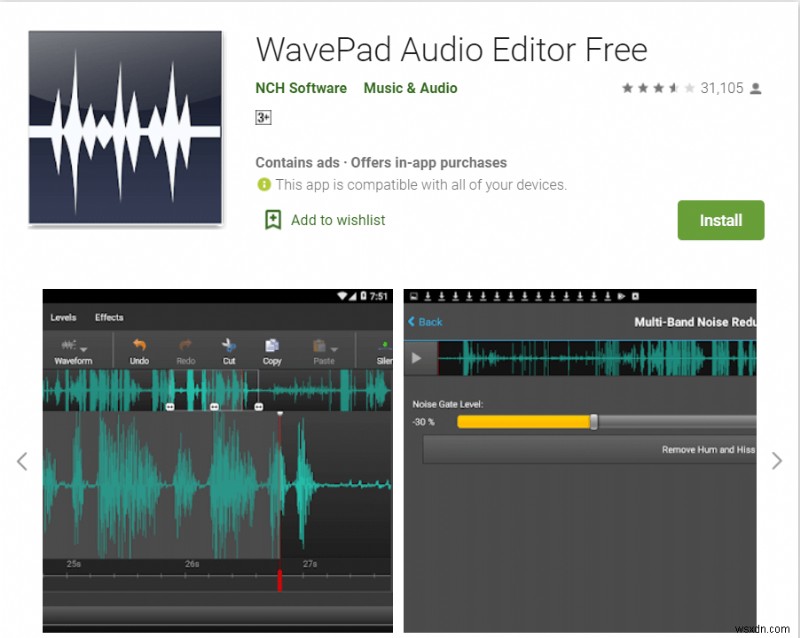Click the first WavePad screenshot thumbnail
This screenshot has width=800, height=638.
click(x=216, y=455)
